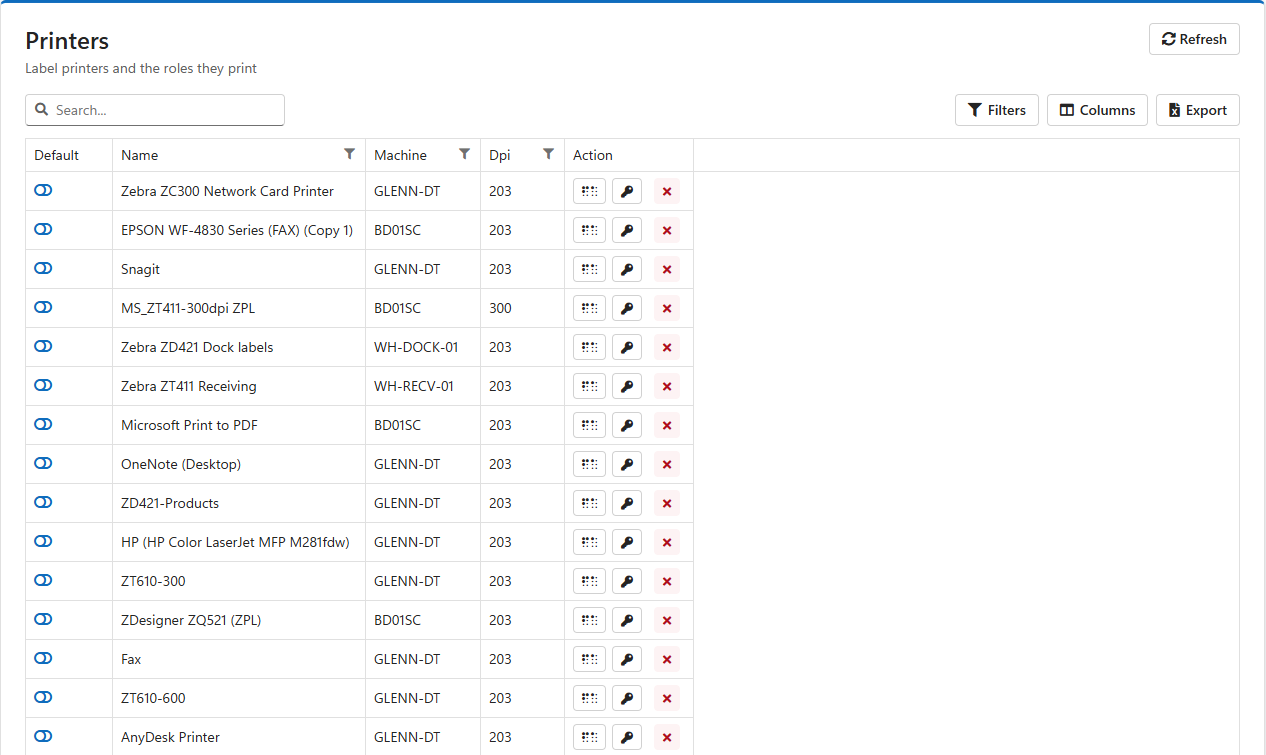Click barcode icon for Zebra ZC300 Network Card Printer
This screenshot has width=1266, height=755.
coord(589,191)
